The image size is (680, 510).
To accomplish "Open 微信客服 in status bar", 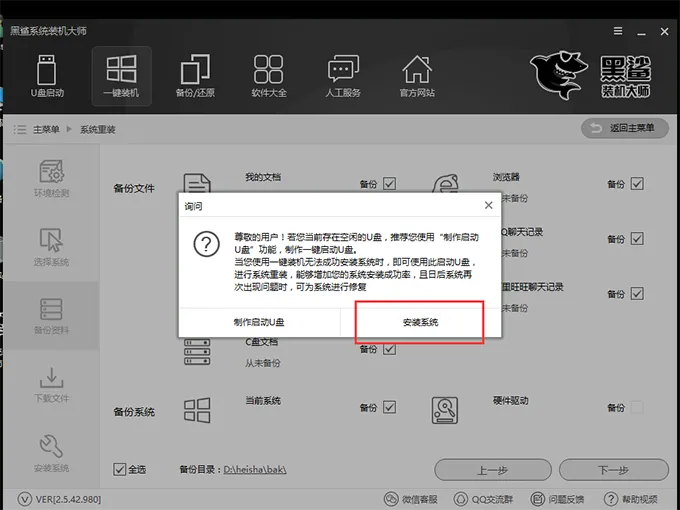I will [x=411, y=499].
